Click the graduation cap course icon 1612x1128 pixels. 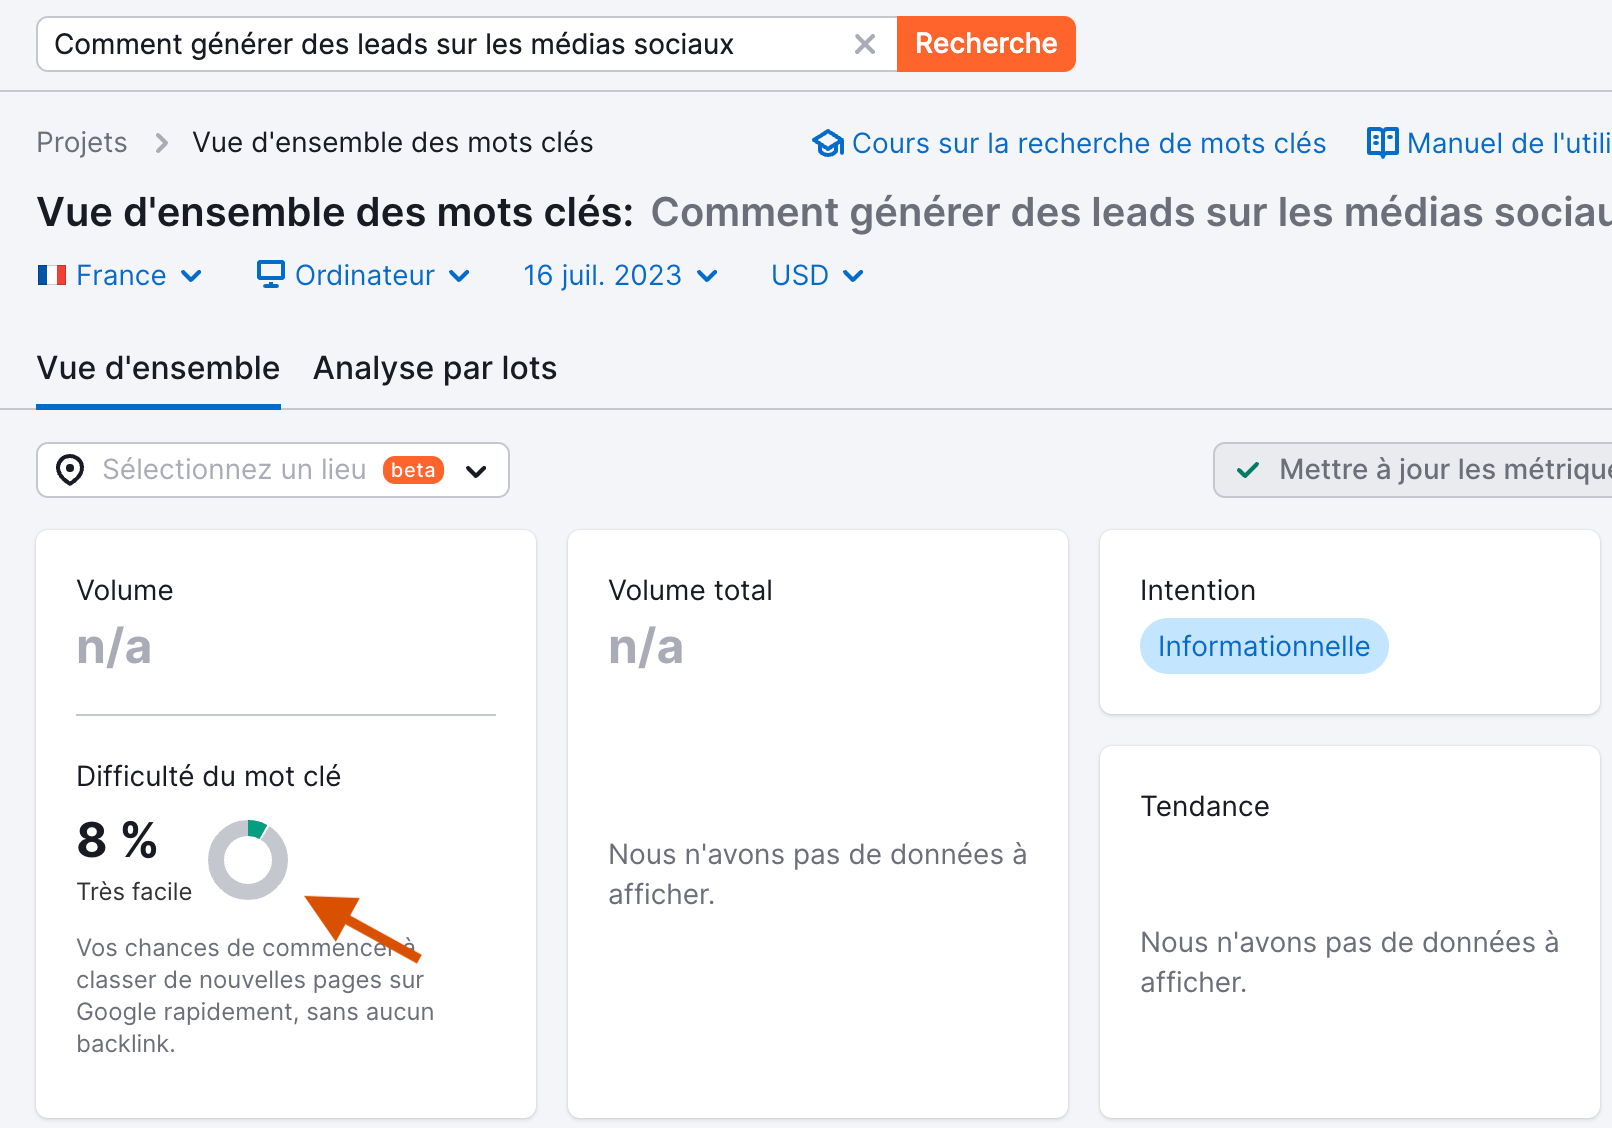pyautogui.click(x=828, y=143)
